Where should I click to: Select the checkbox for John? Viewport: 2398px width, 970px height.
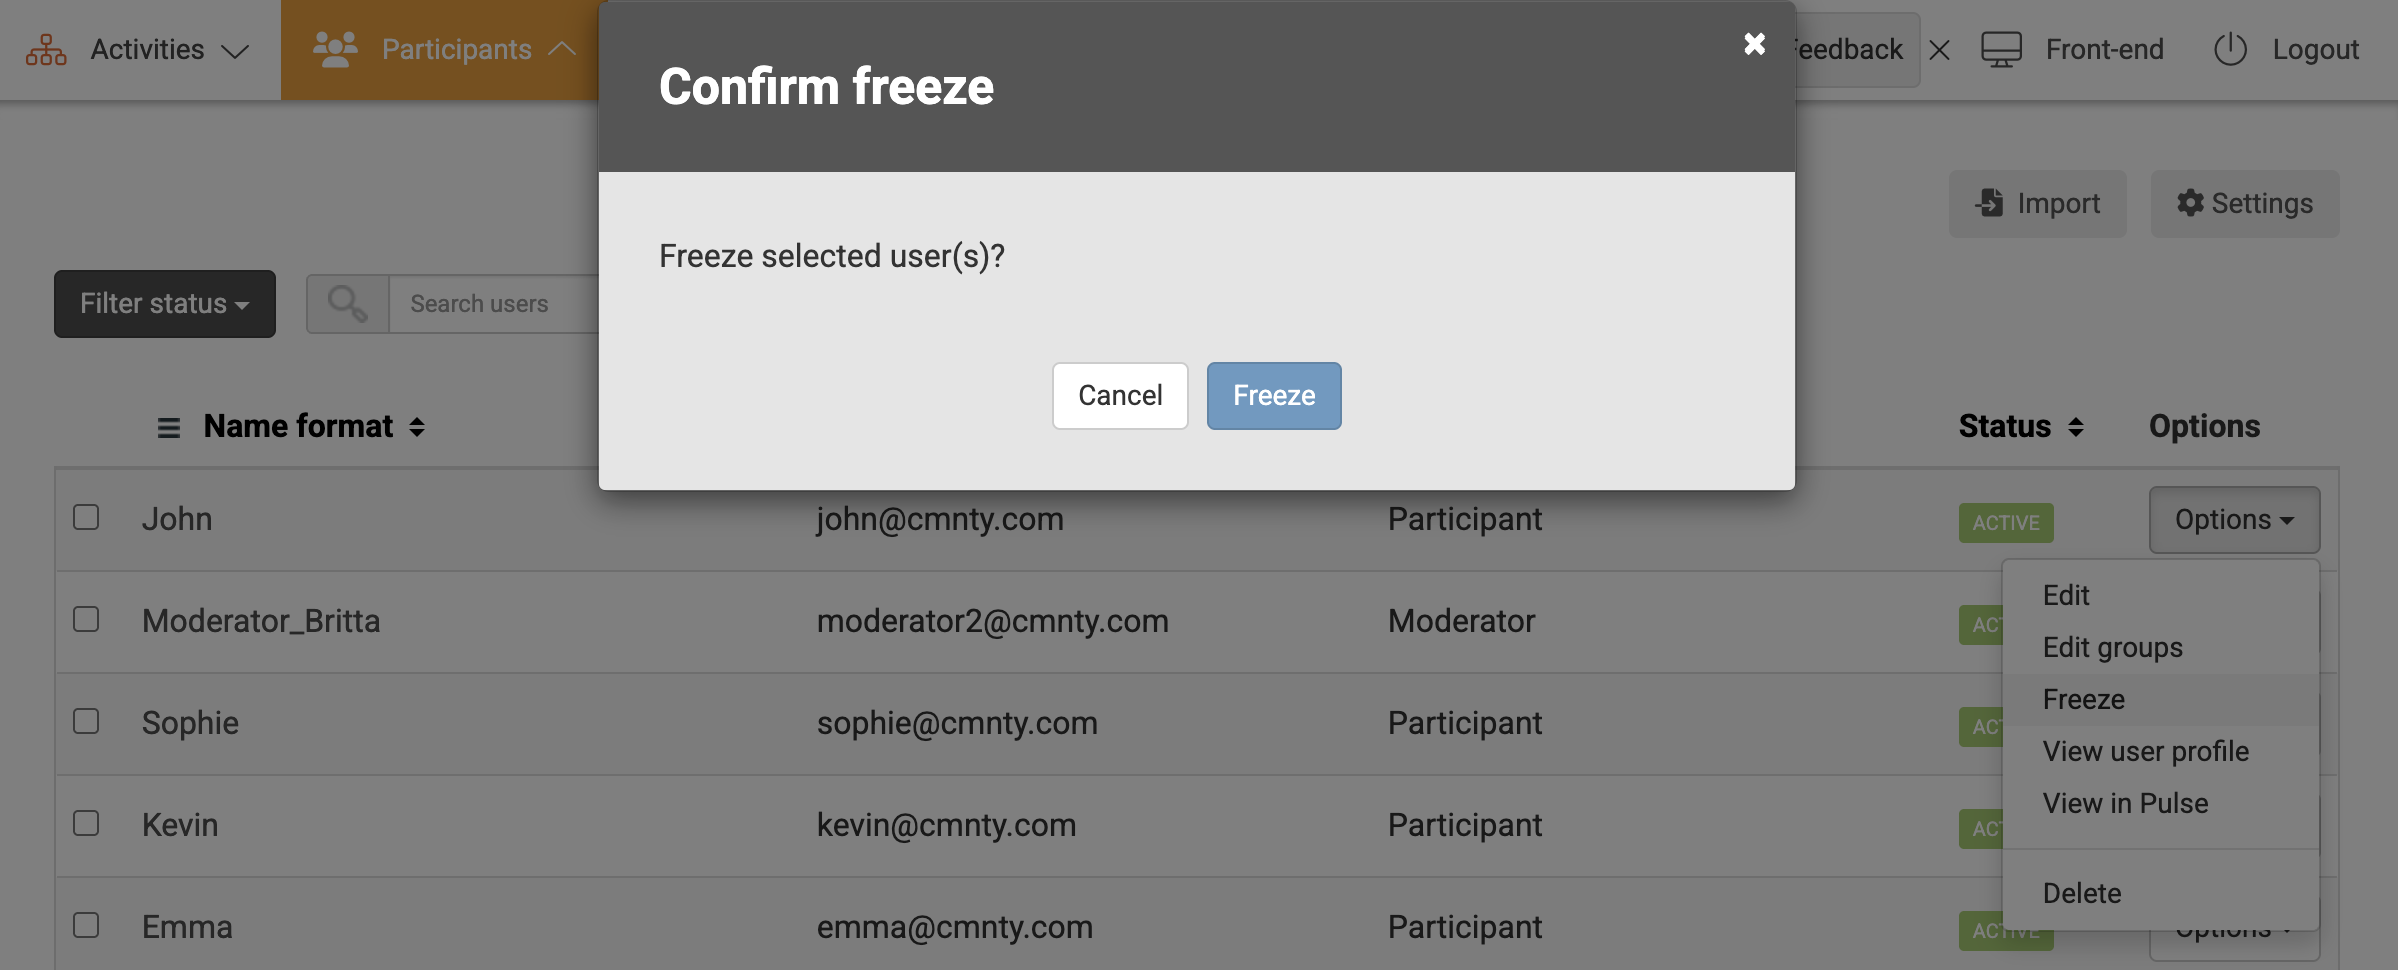[86, 518]
